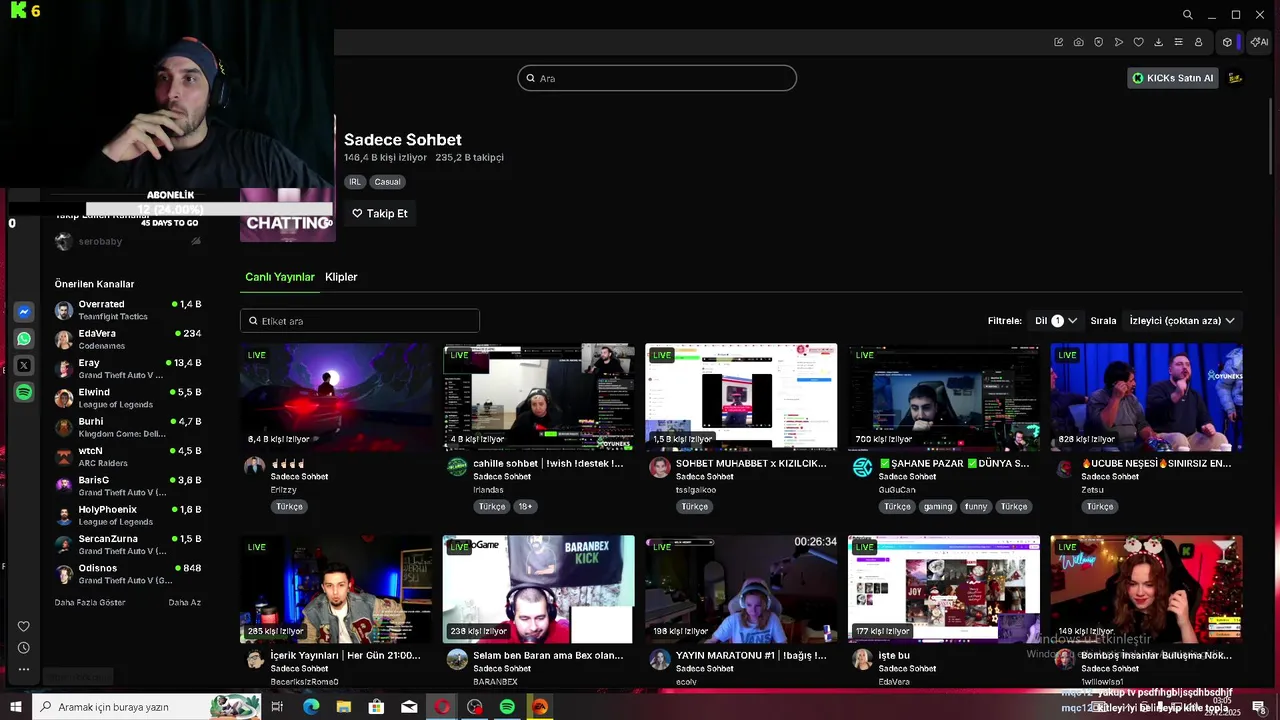The height and width of the screenshot is (720, 1280).
Task: Open the Kick logo home link
Action: click(x=18, y=11)
